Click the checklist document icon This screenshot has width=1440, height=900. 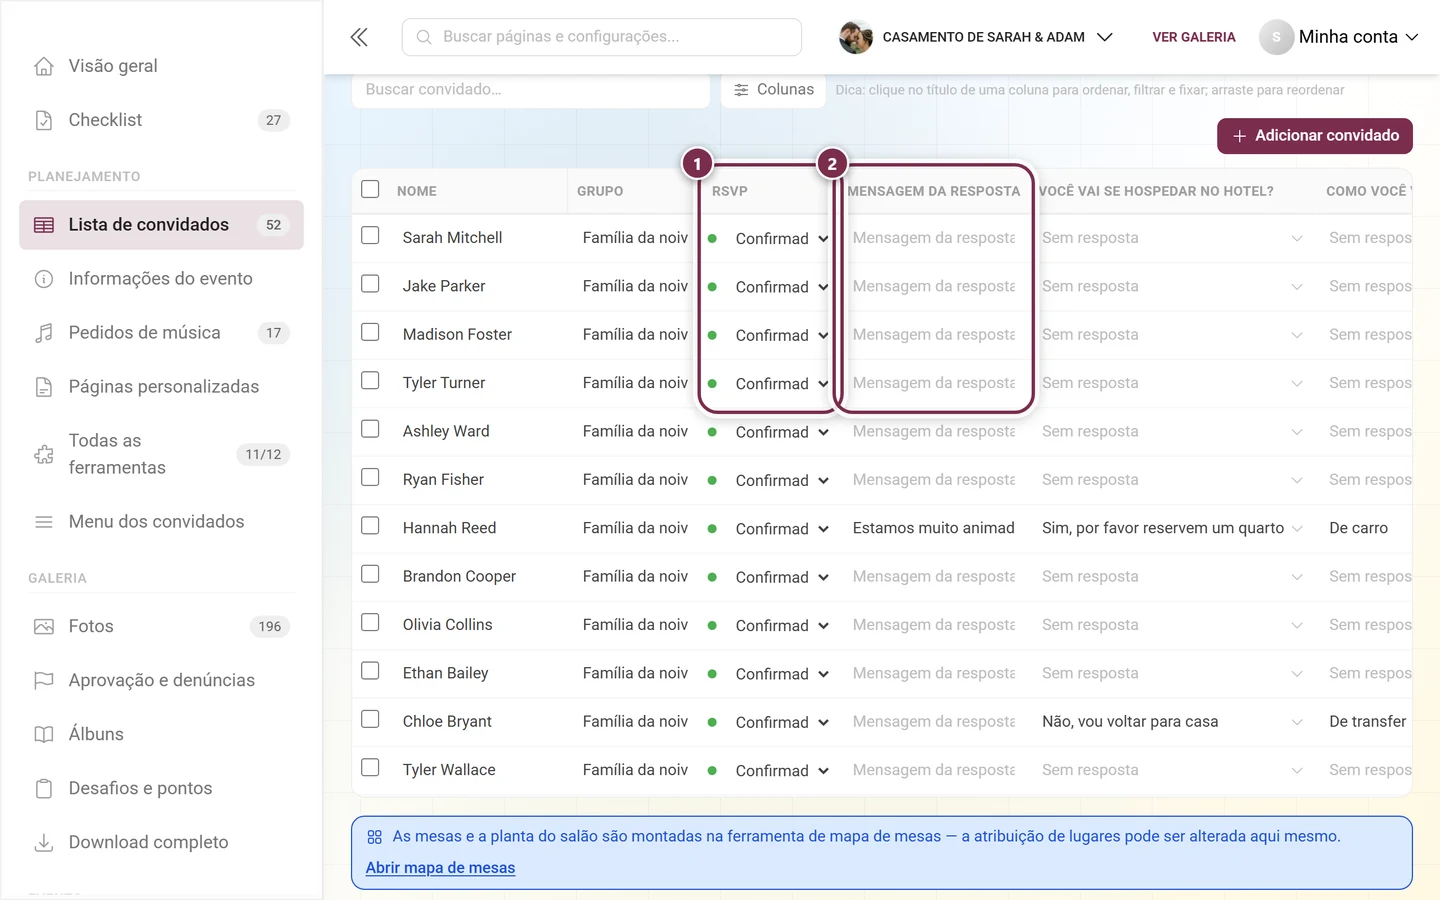(44, 120)
